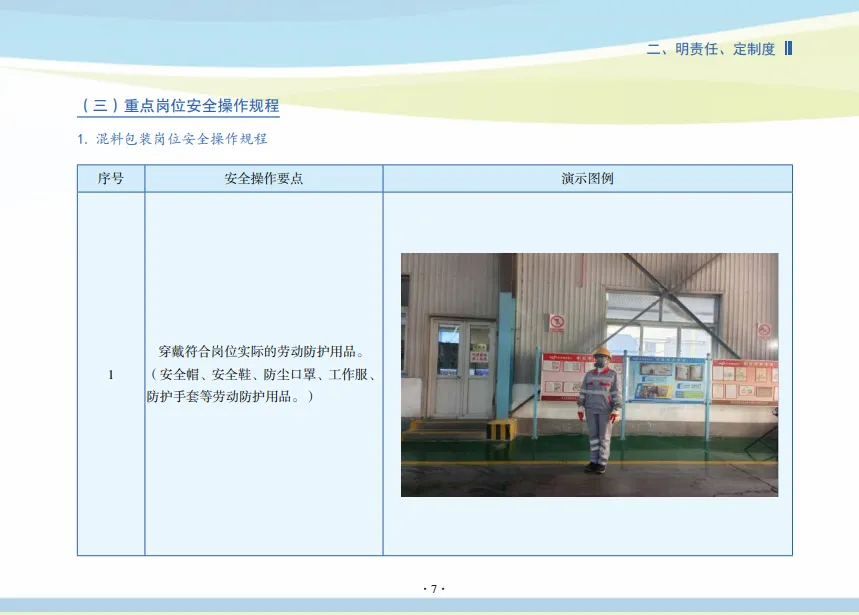Click the sequence number '1' cell

(x=111, y=375)
